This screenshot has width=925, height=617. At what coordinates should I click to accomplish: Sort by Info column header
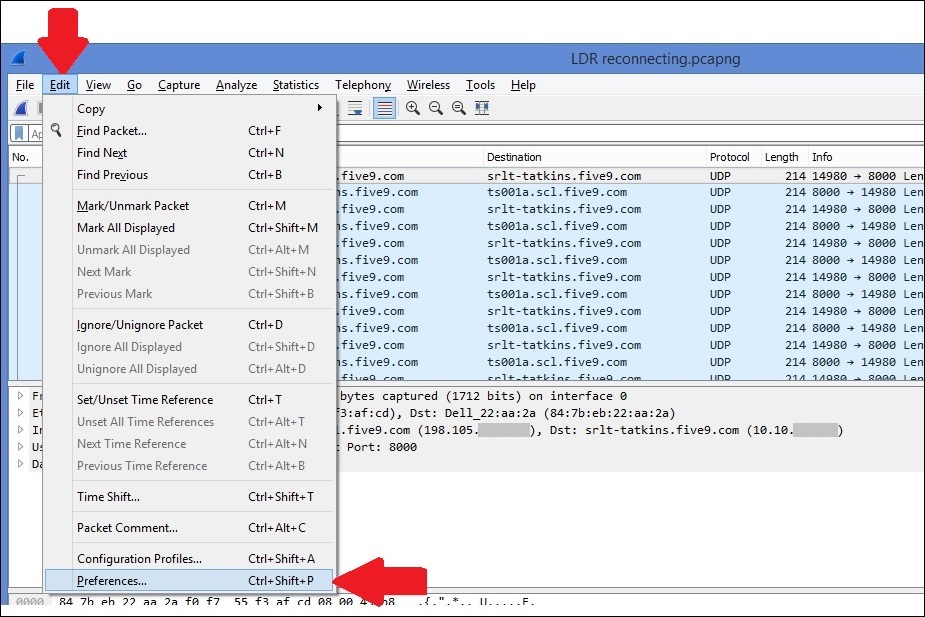click(x=866, y=157)
